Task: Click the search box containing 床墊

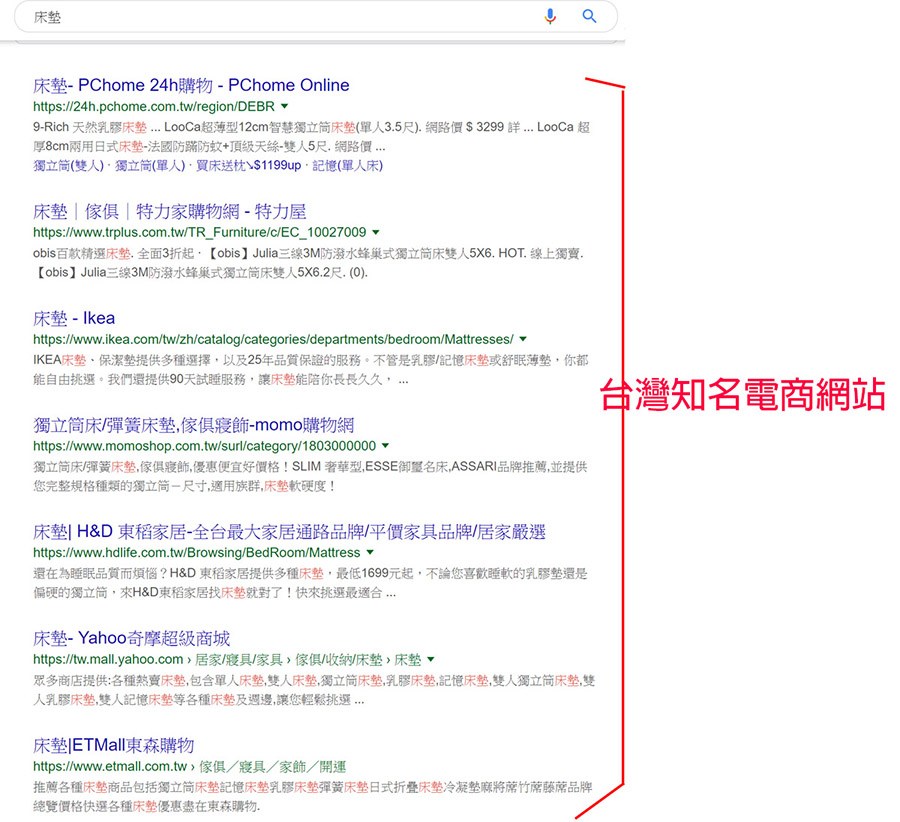Action: click(x=280, y=17)
